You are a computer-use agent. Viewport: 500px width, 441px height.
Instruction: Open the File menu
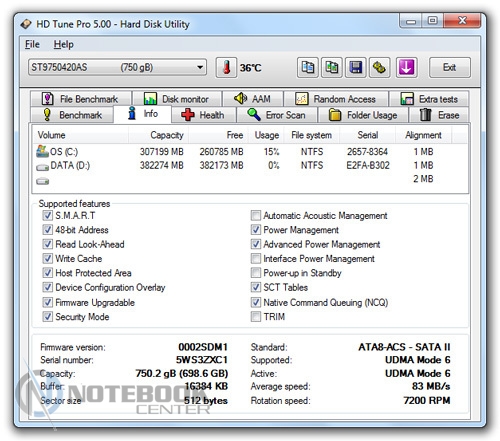pyautogui.click(x=32, y=44)
